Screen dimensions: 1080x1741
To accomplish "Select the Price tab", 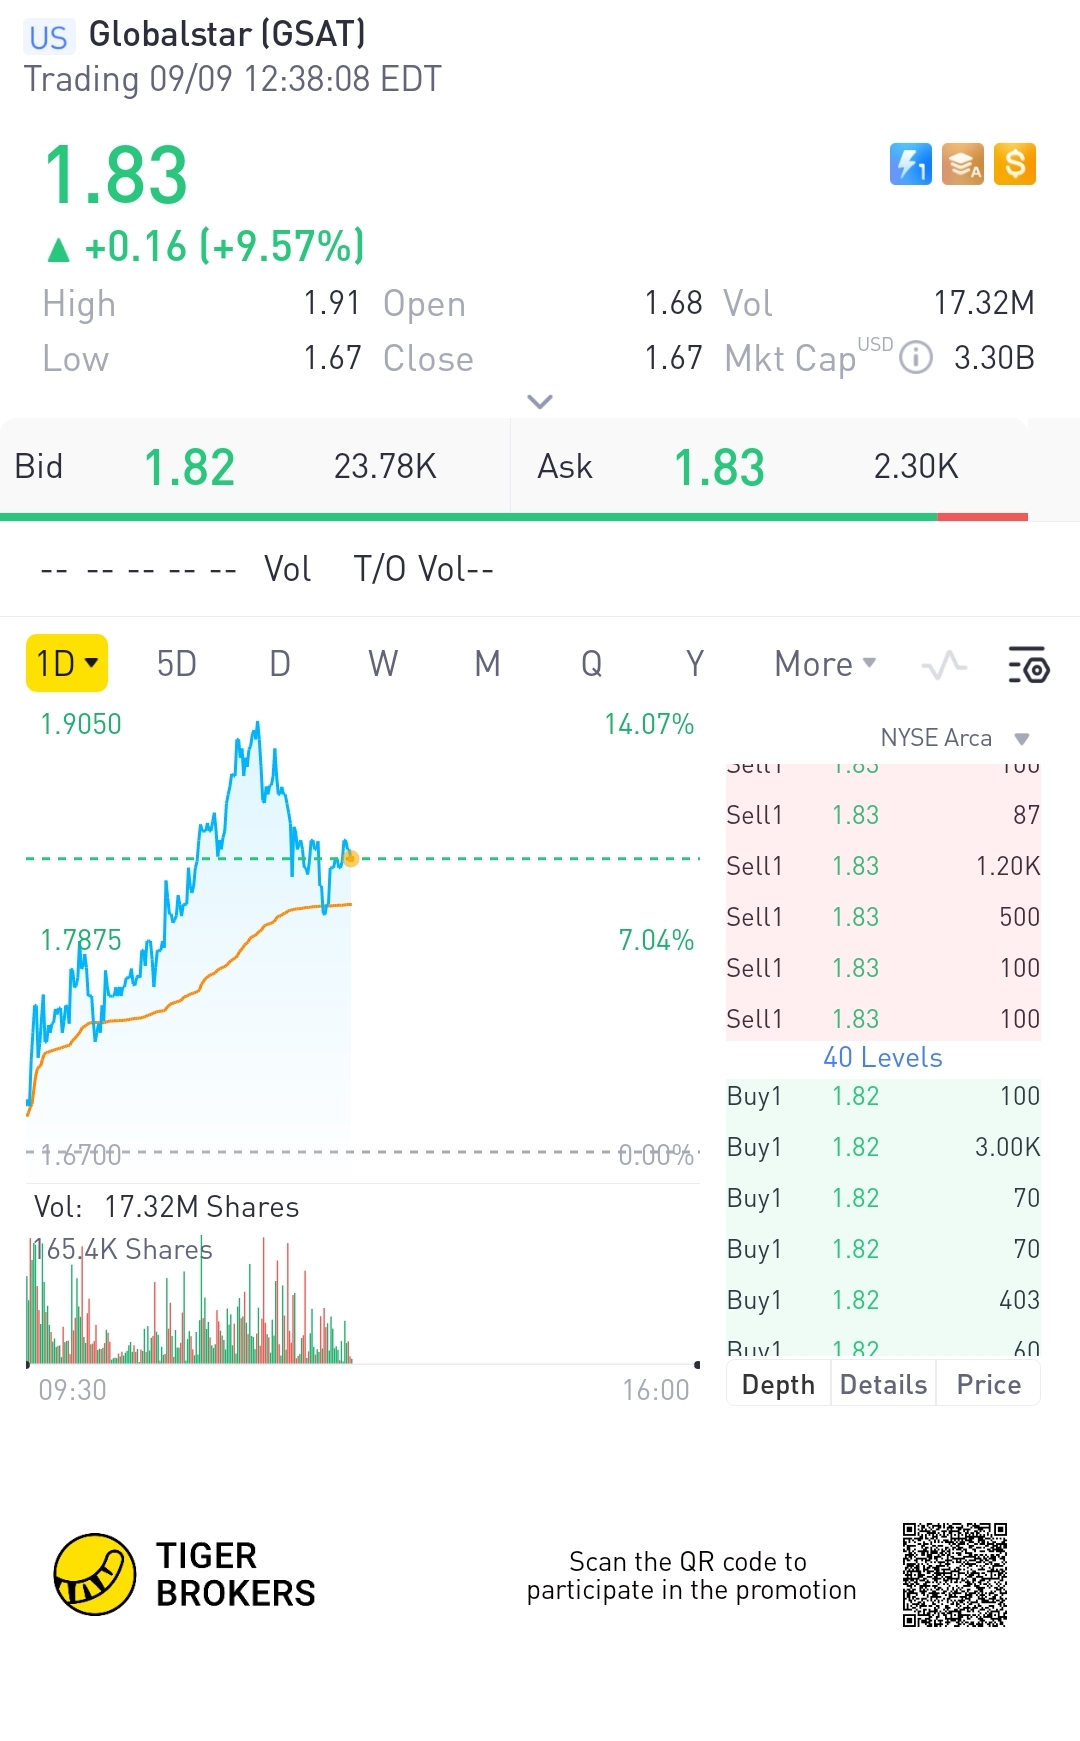I will tap(988, 1385).
